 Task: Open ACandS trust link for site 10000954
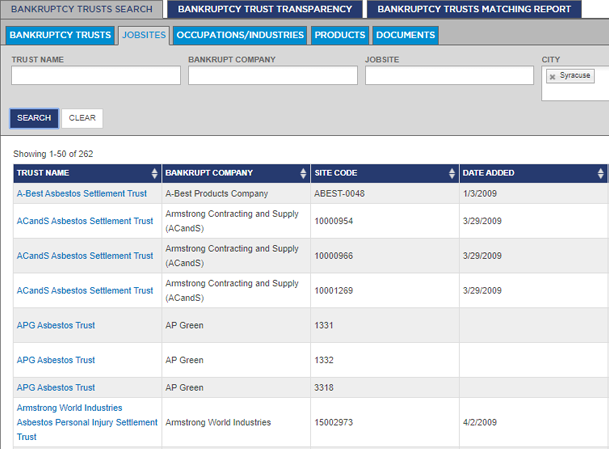(x=85, y=221)
